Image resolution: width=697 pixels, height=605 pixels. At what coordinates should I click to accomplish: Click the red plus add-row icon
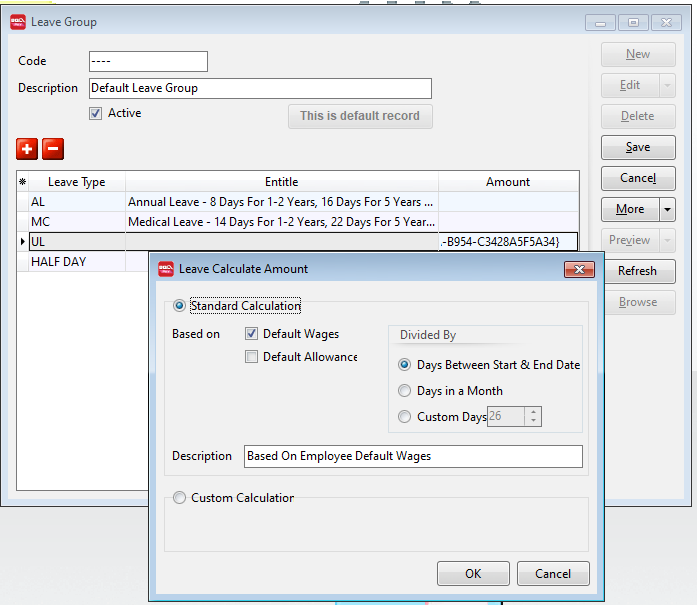click(x=27, y=149)
